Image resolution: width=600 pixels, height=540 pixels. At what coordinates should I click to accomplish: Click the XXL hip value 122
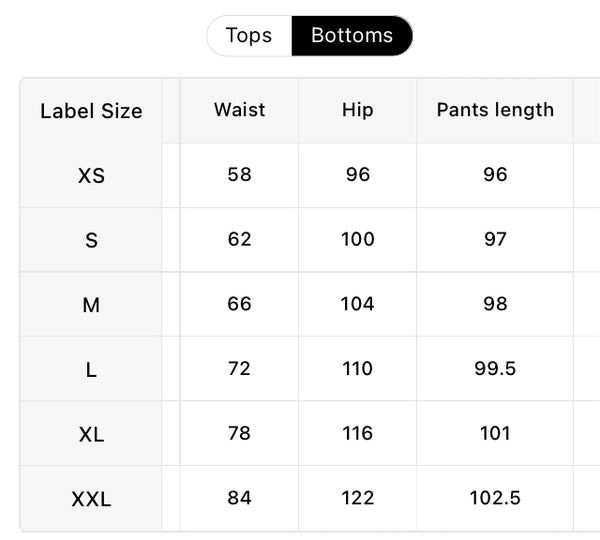[x=357, y=498]
